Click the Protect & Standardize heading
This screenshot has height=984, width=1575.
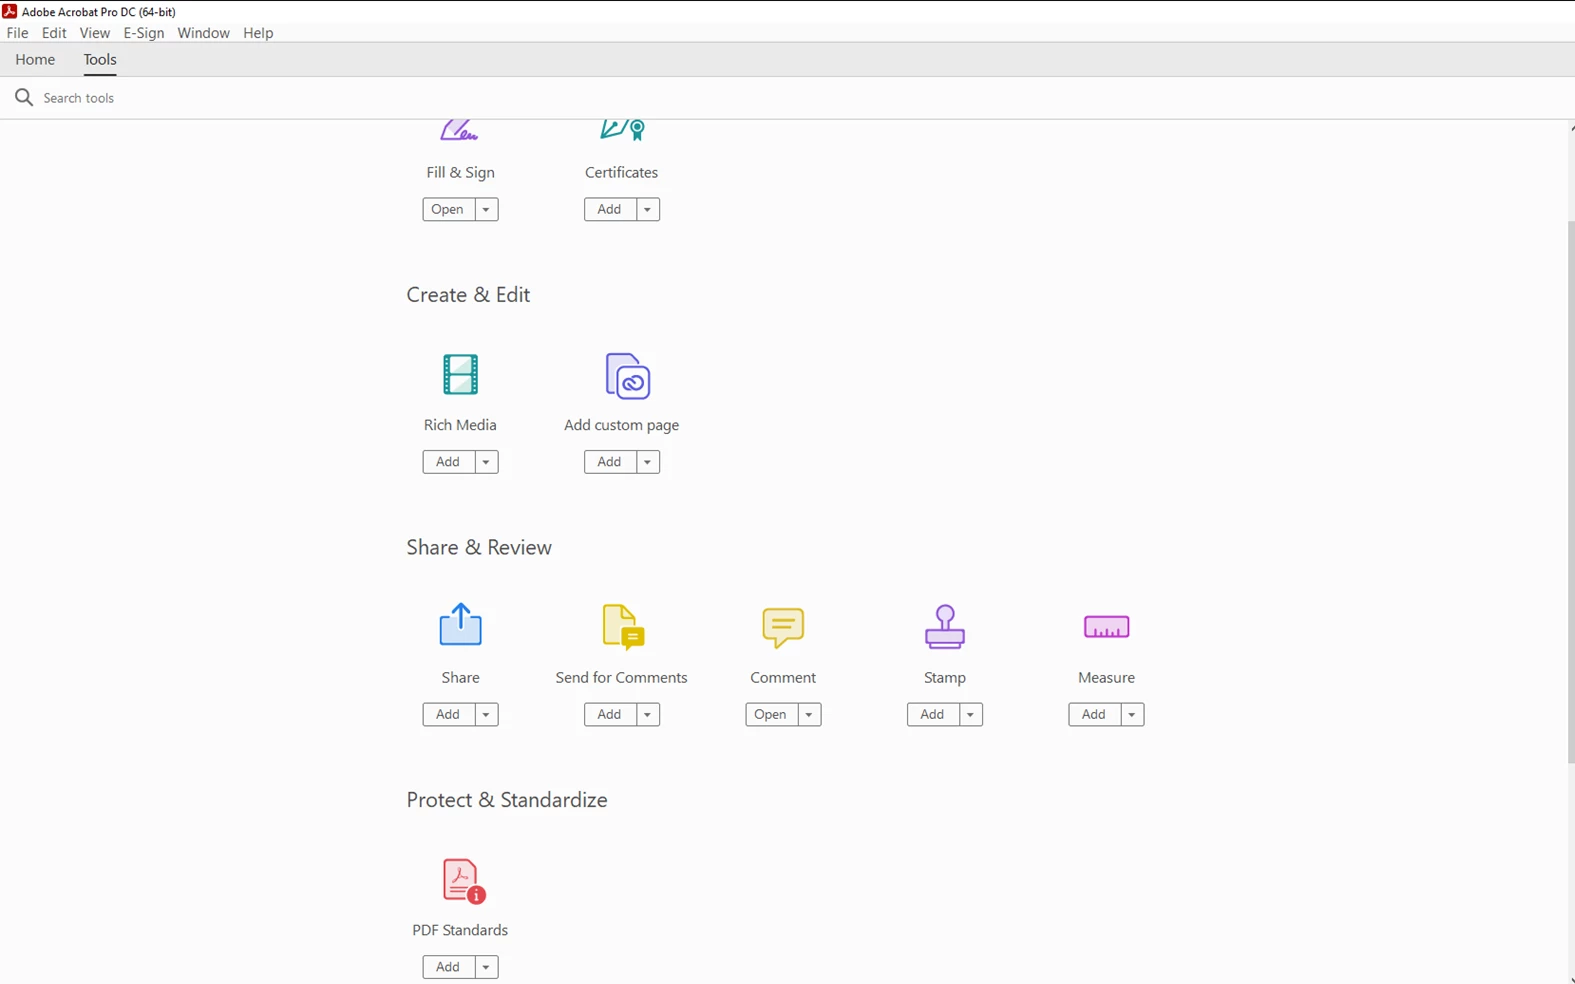pyautogui.click(x=507, y=800)
